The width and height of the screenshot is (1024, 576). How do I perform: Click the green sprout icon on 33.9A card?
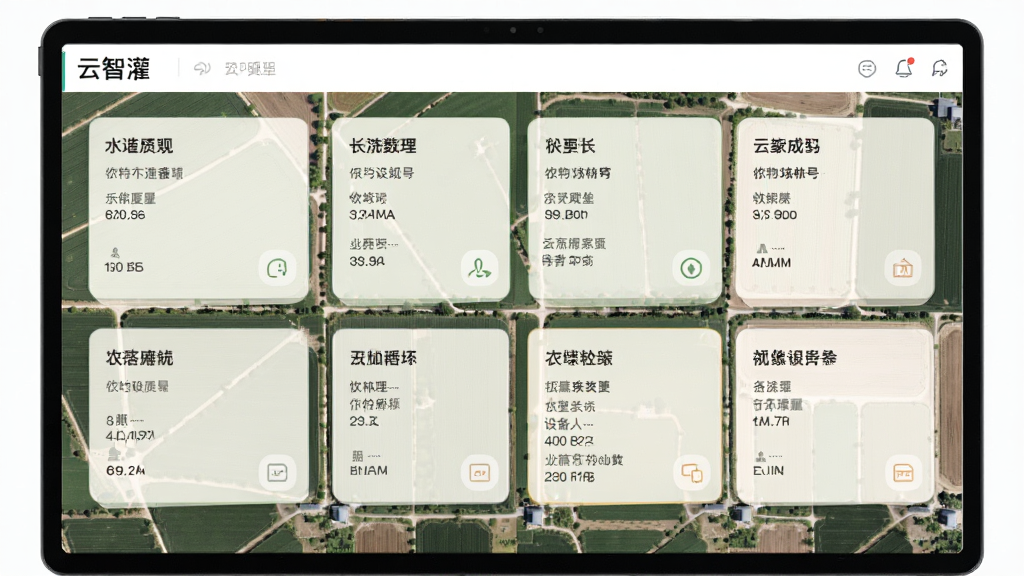pyautogui.click(x=479, y=268)
